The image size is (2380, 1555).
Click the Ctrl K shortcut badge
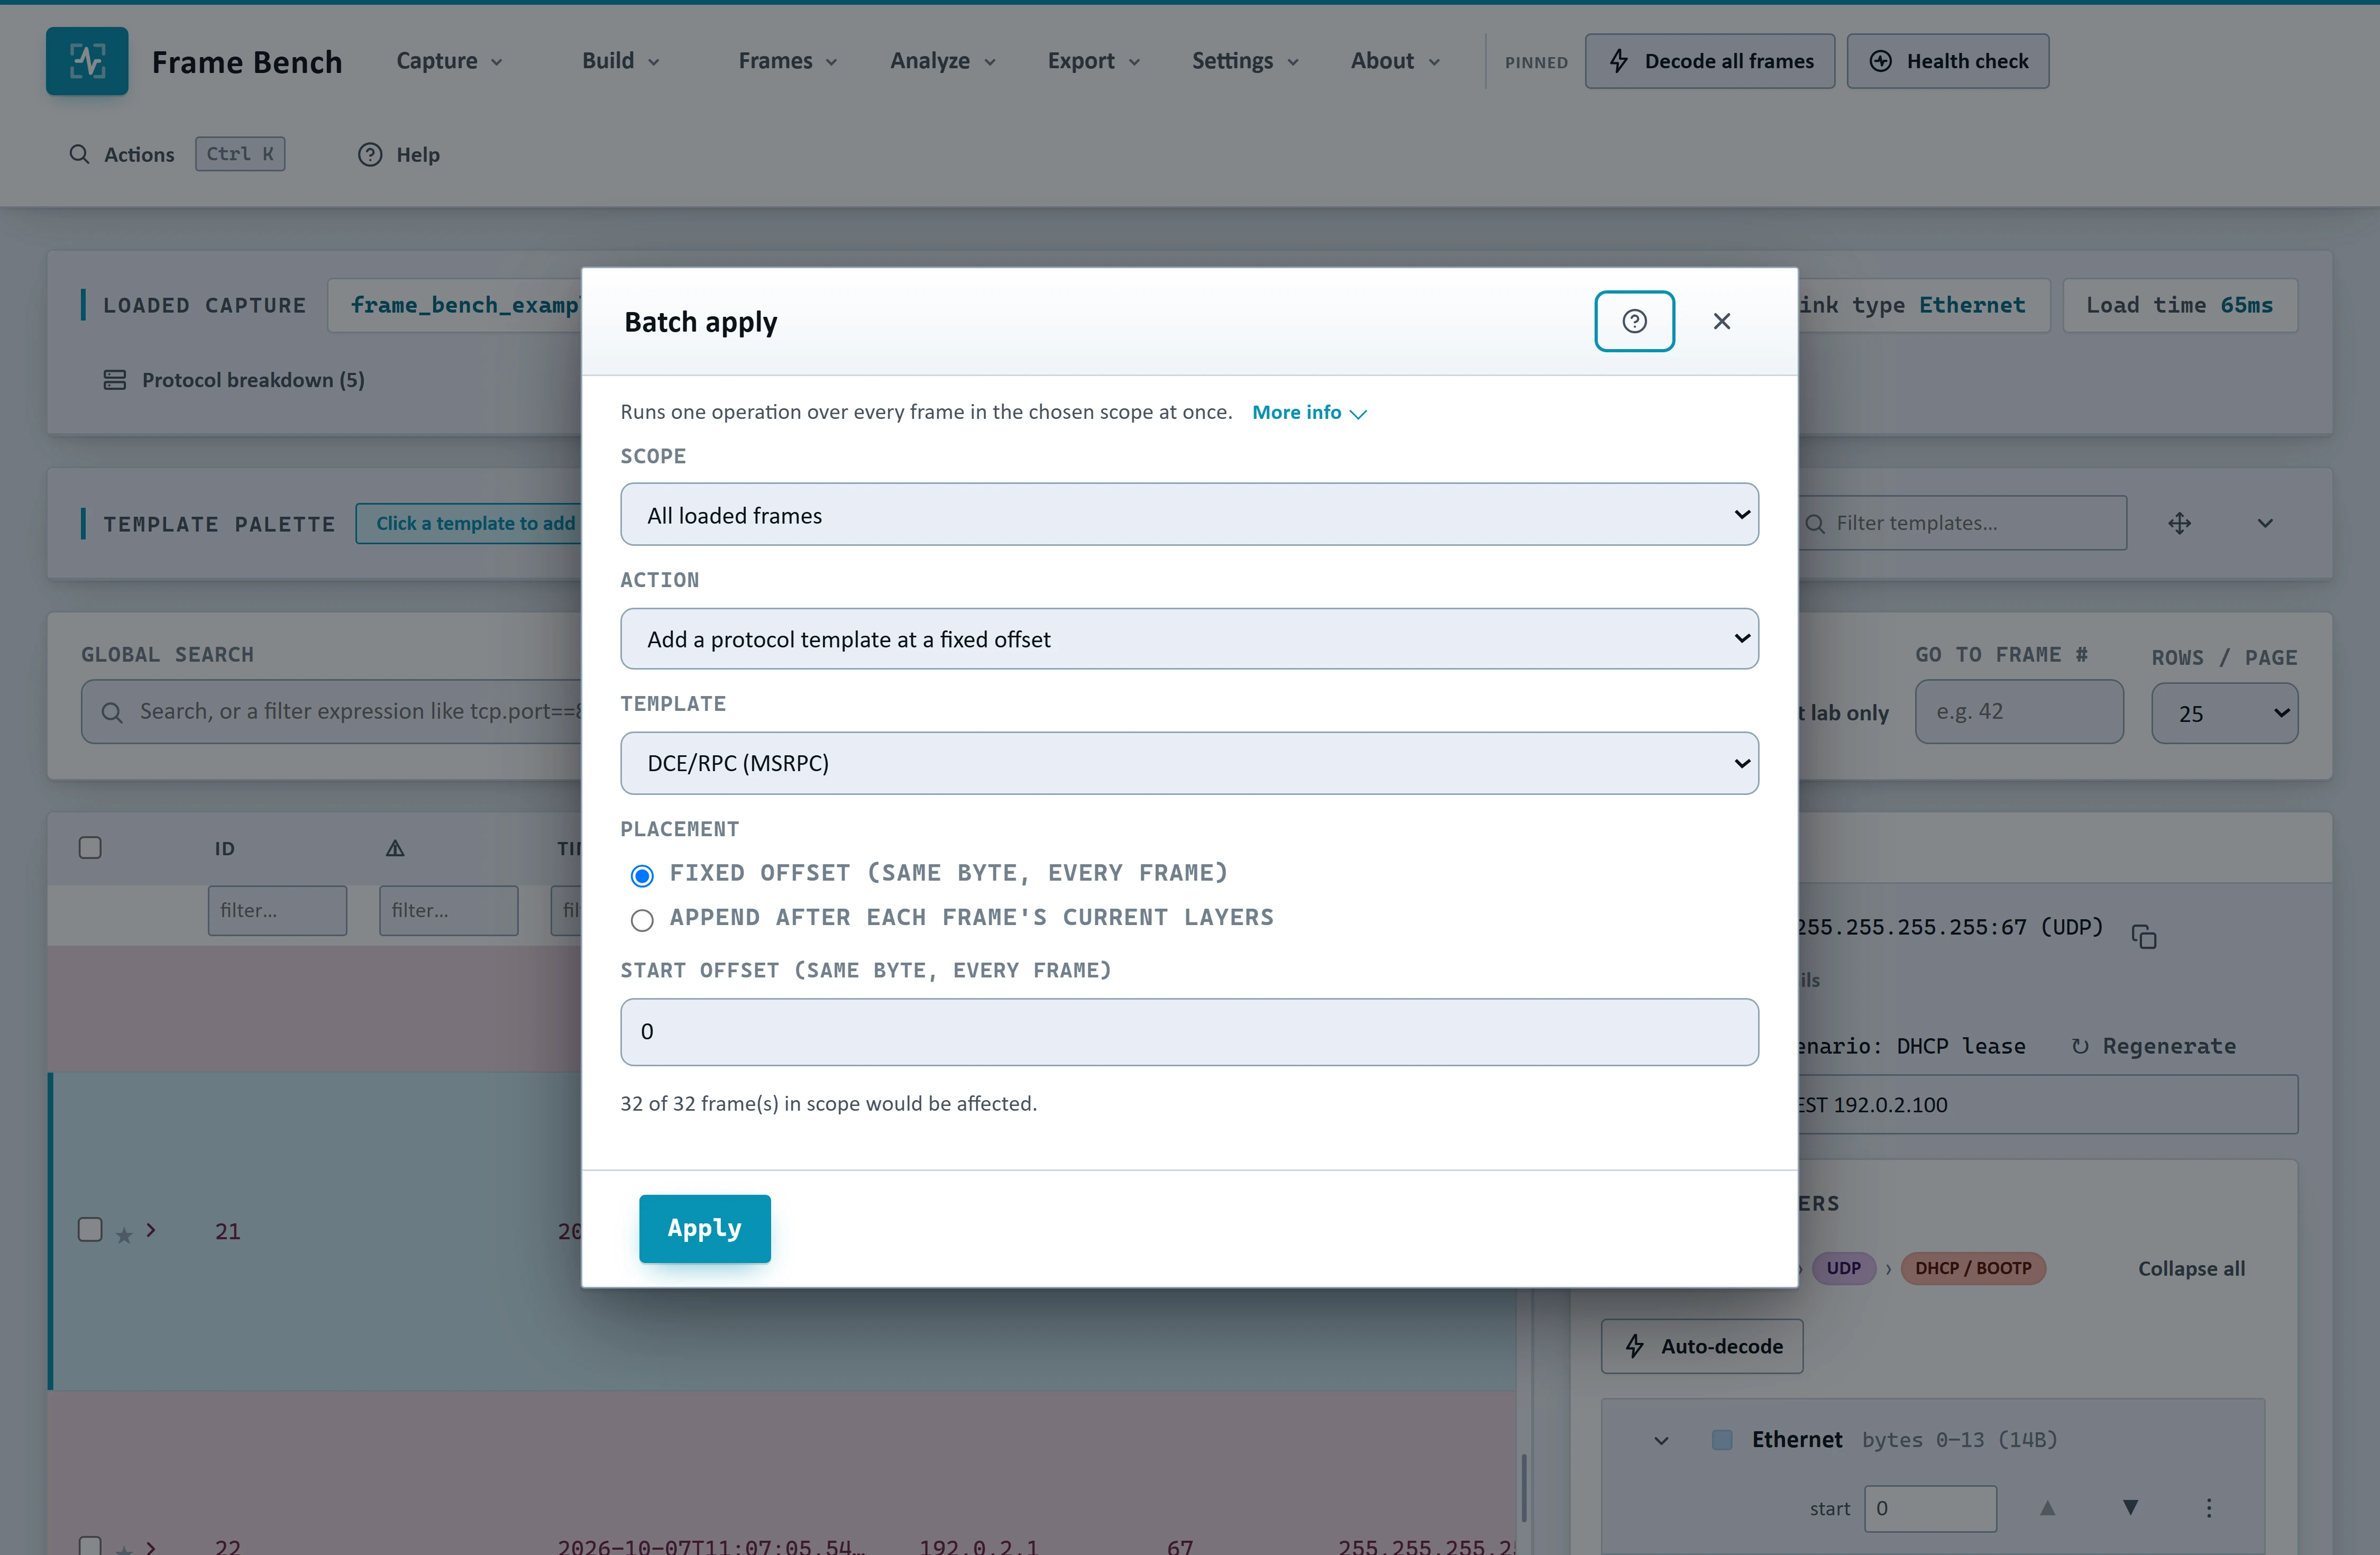pos(240,154)
